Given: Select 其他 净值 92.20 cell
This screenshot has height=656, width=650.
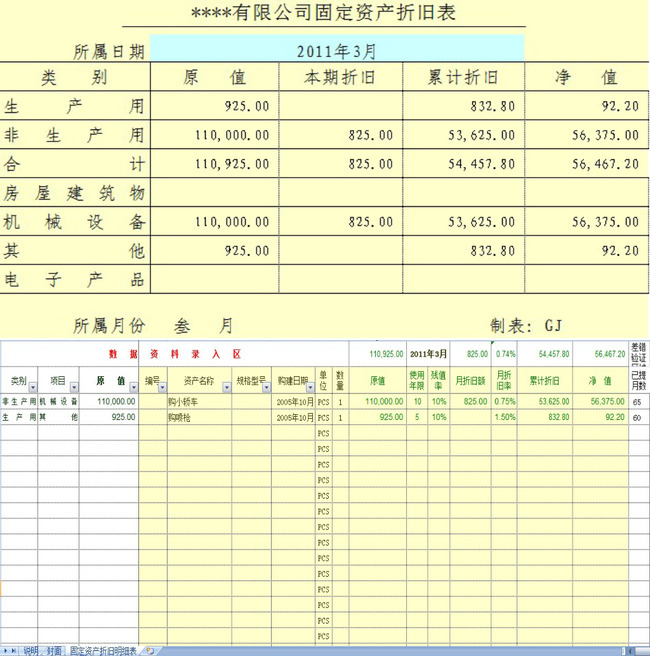Looking at the screenshot, I should 586,251.
